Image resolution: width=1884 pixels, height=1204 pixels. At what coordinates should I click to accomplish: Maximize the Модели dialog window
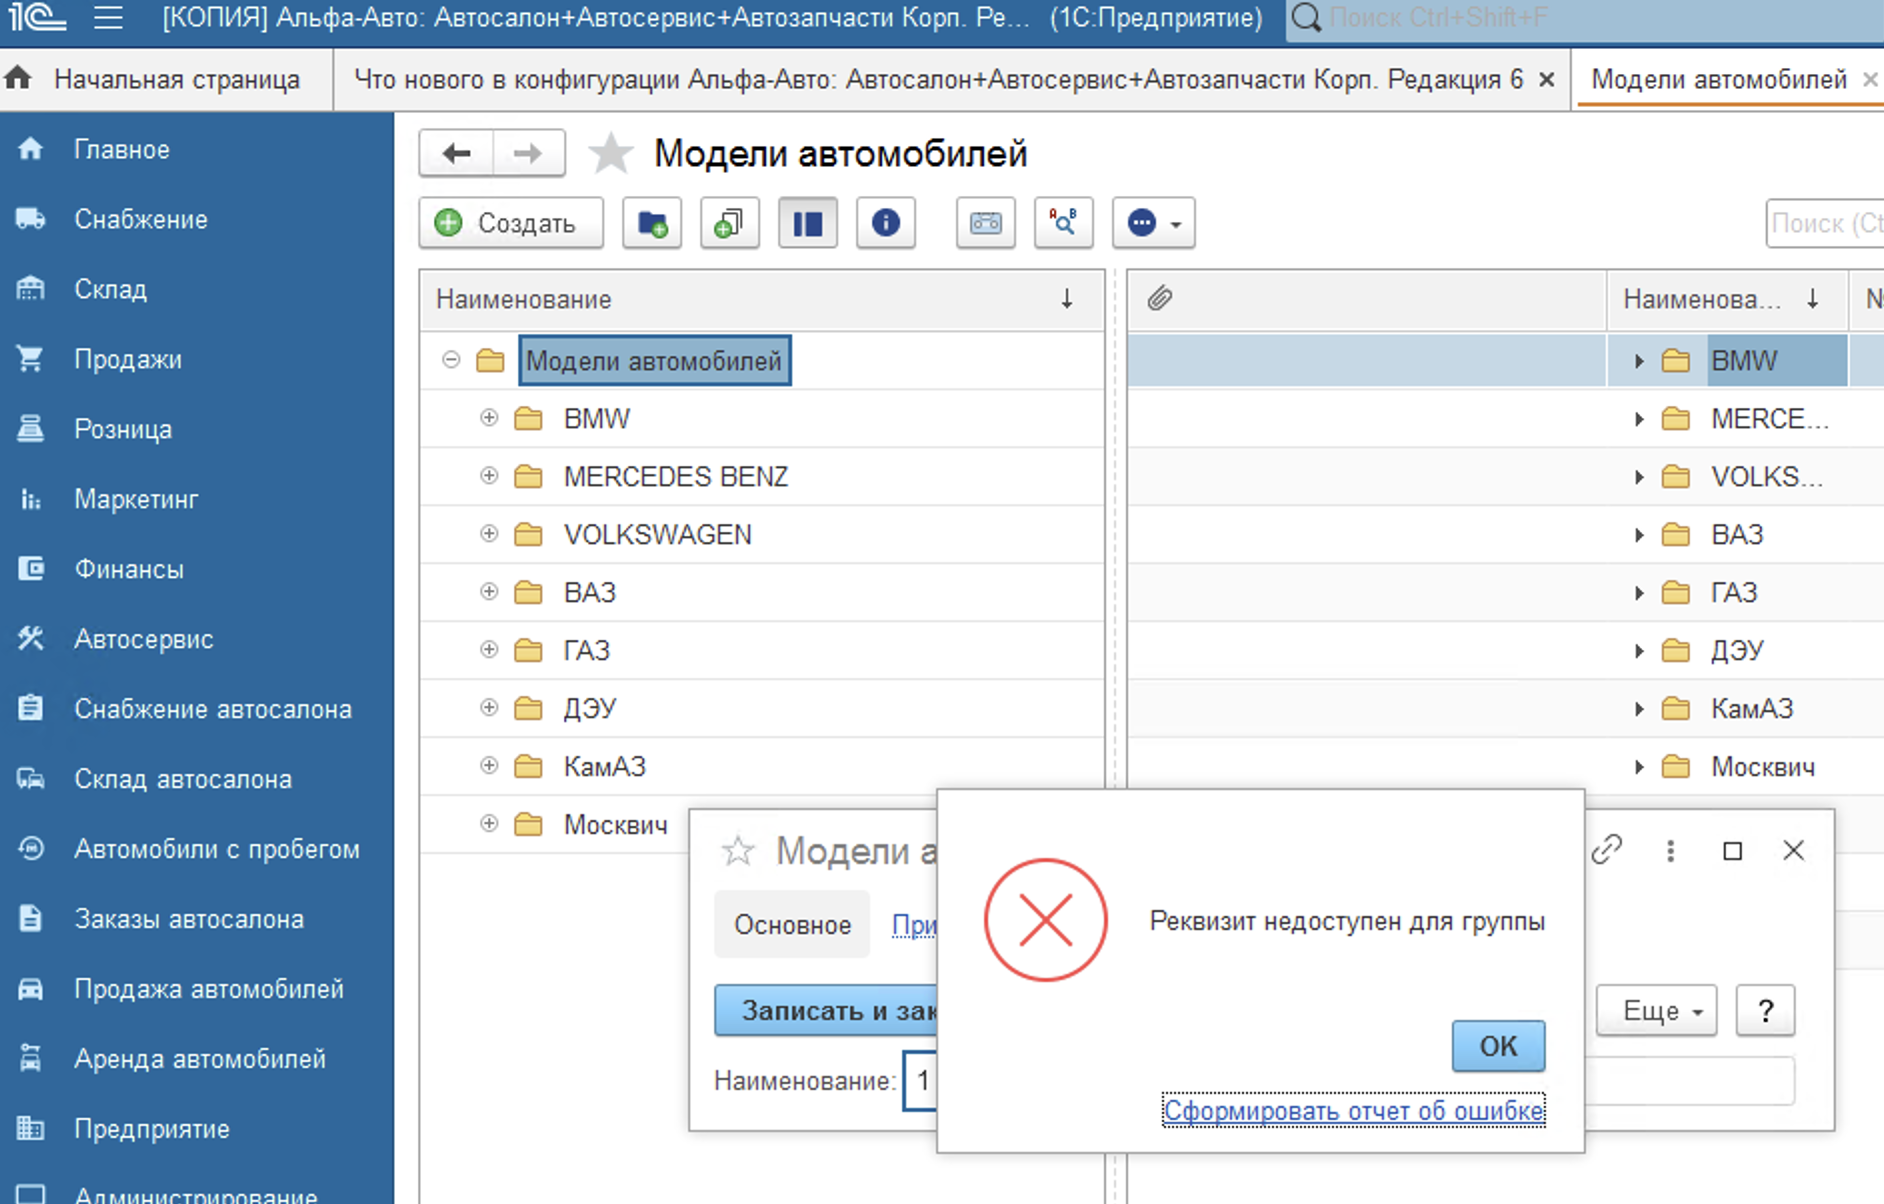1733,850
